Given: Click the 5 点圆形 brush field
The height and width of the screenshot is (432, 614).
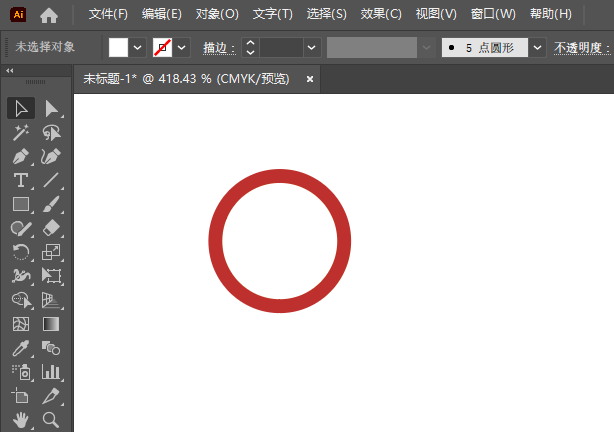Looking at the screenshot, I should pyautogui.click(x=485, y=48).
